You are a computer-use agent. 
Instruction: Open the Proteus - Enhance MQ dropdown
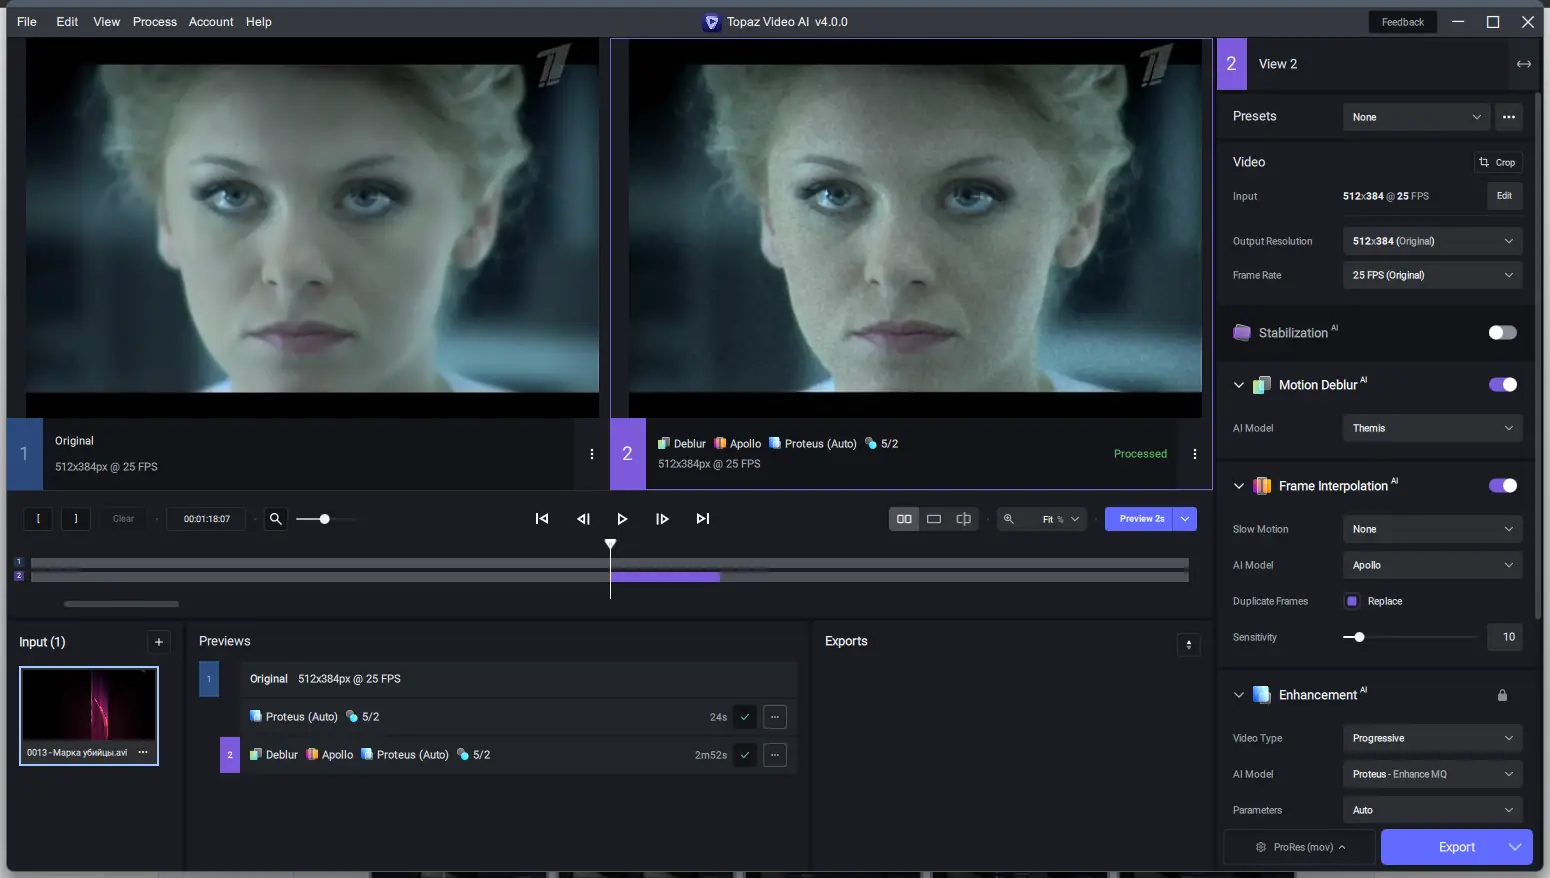pos(1432,774)
